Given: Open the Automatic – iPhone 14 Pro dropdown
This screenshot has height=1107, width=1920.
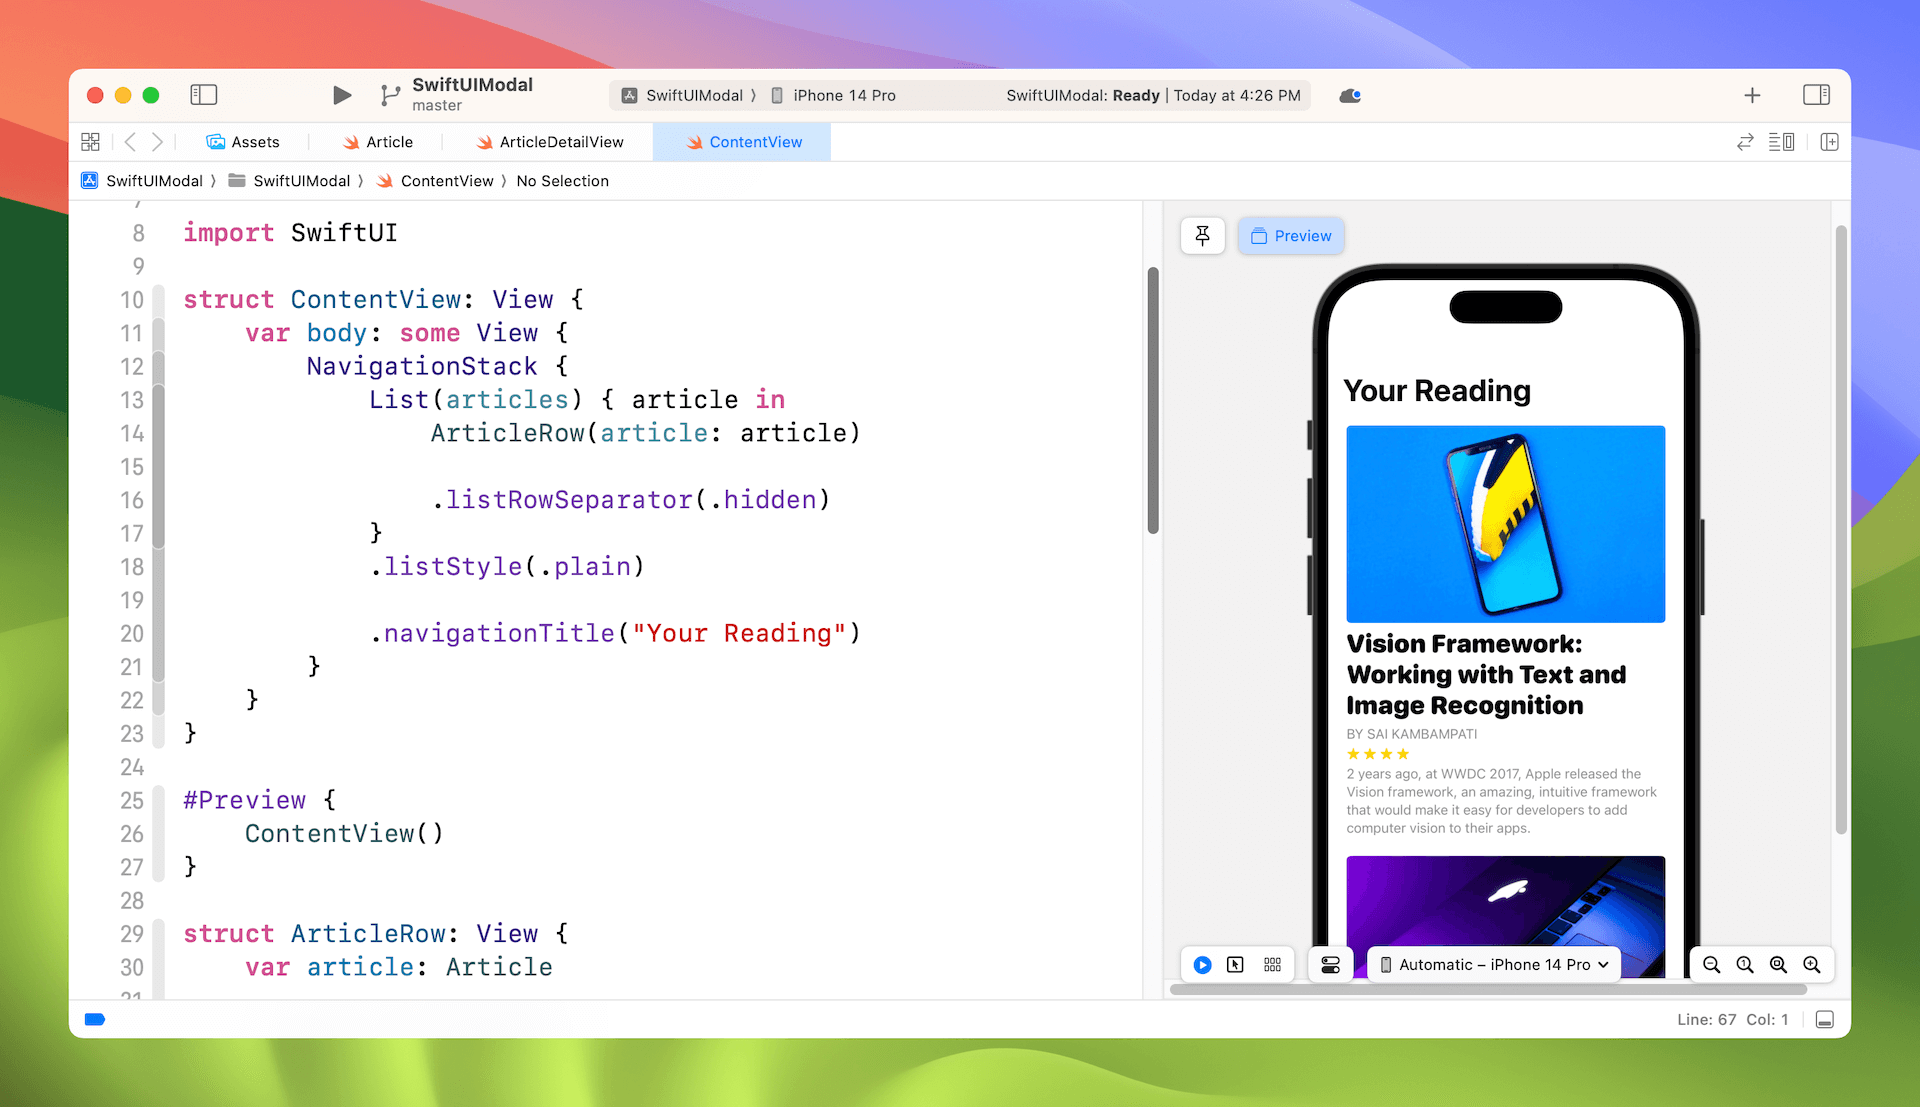Looking at the screenshot, I should coord(1494,965).
